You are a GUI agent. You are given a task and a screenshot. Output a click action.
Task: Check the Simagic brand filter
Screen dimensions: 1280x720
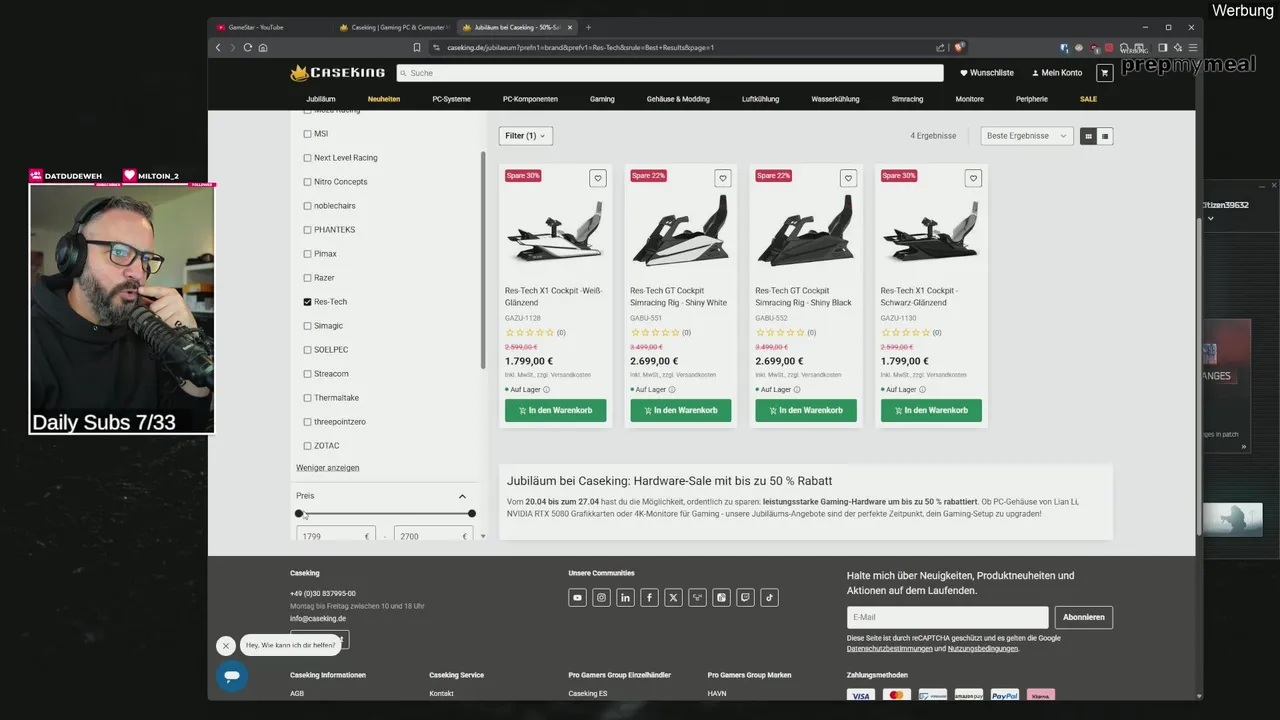point(307,326)
